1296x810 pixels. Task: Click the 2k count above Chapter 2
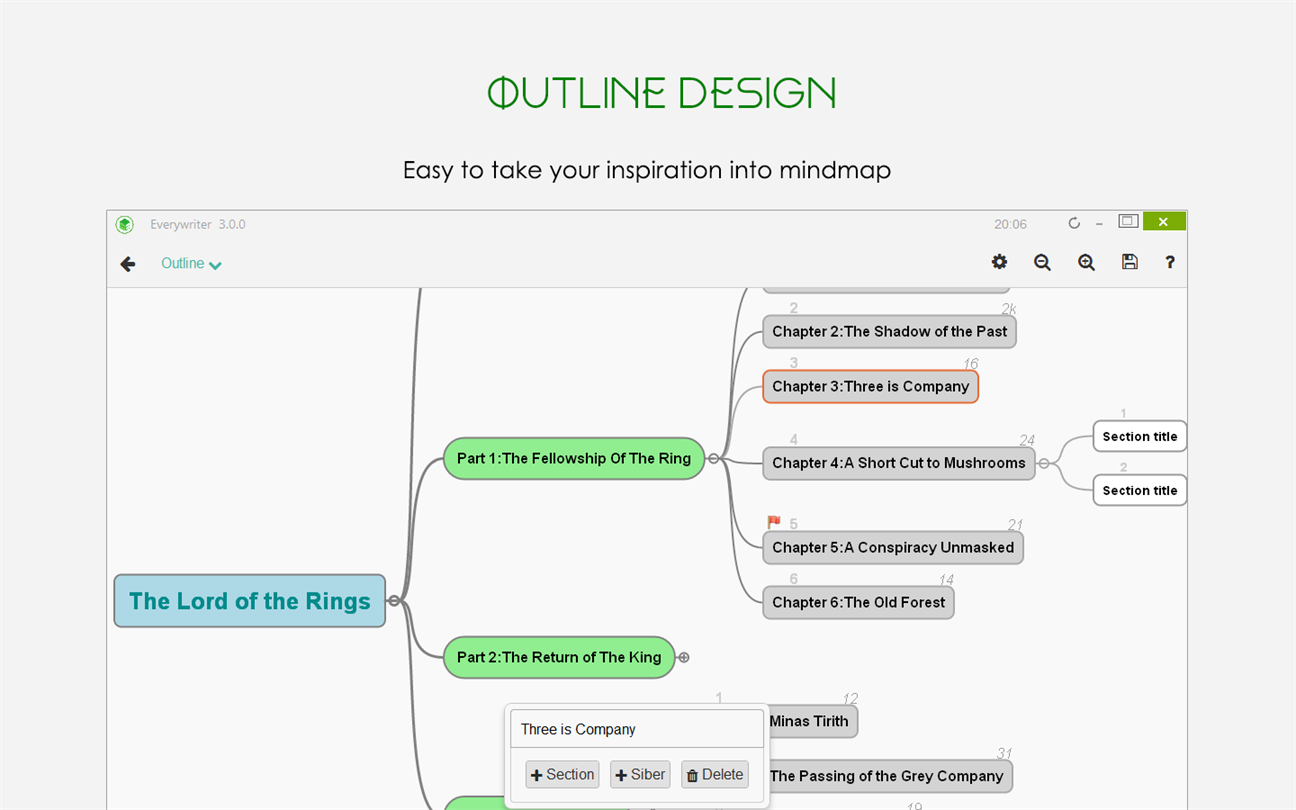pyautogui.click(x=1009, y=309)
